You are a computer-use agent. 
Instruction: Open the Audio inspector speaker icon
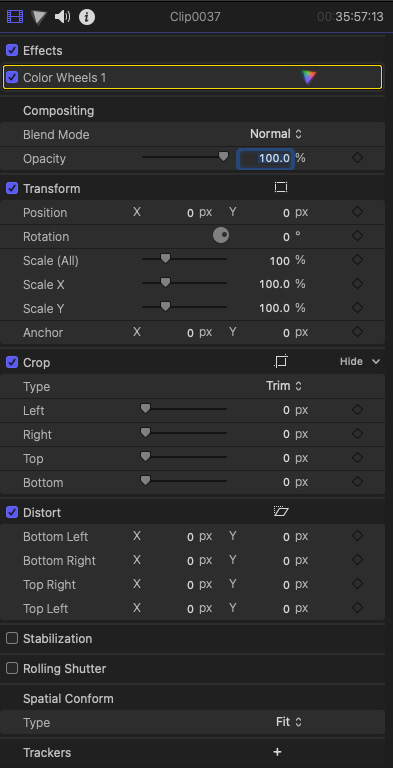pos(62,17)
